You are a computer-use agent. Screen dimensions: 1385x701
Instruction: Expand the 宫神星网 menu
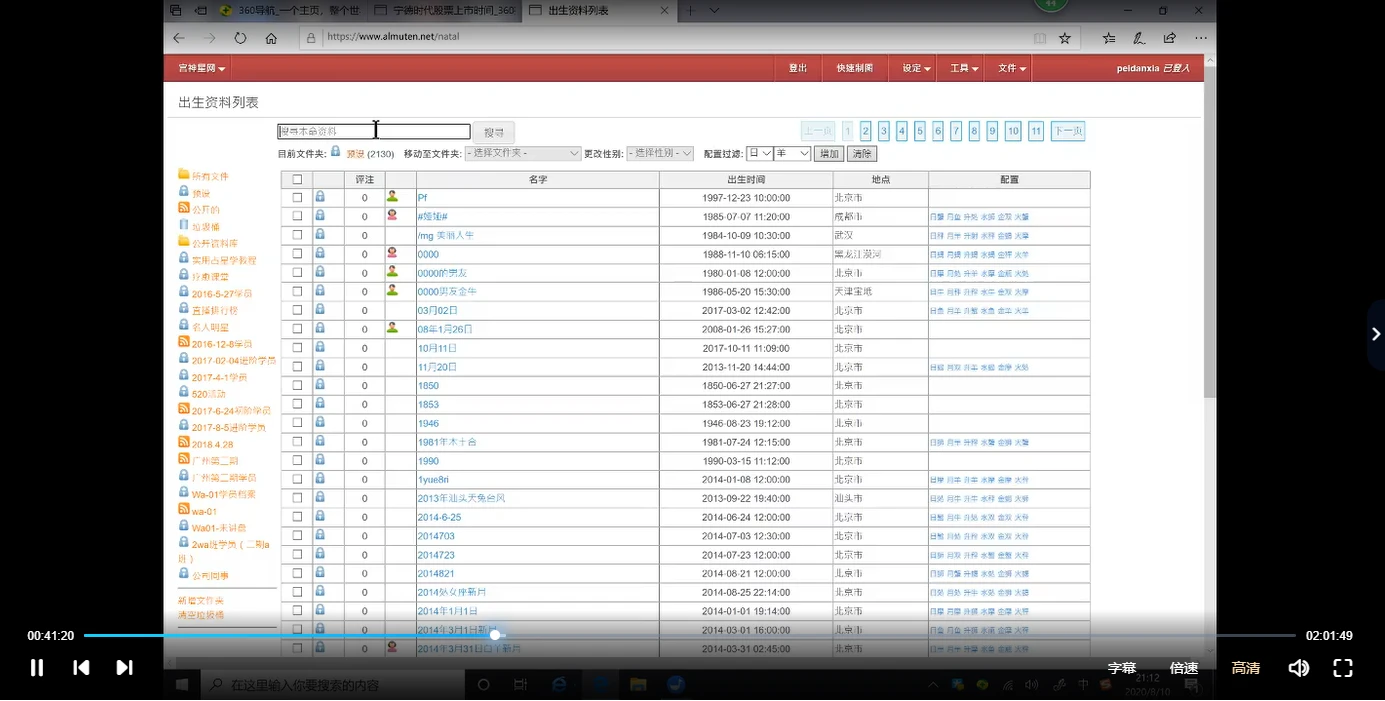201,68
